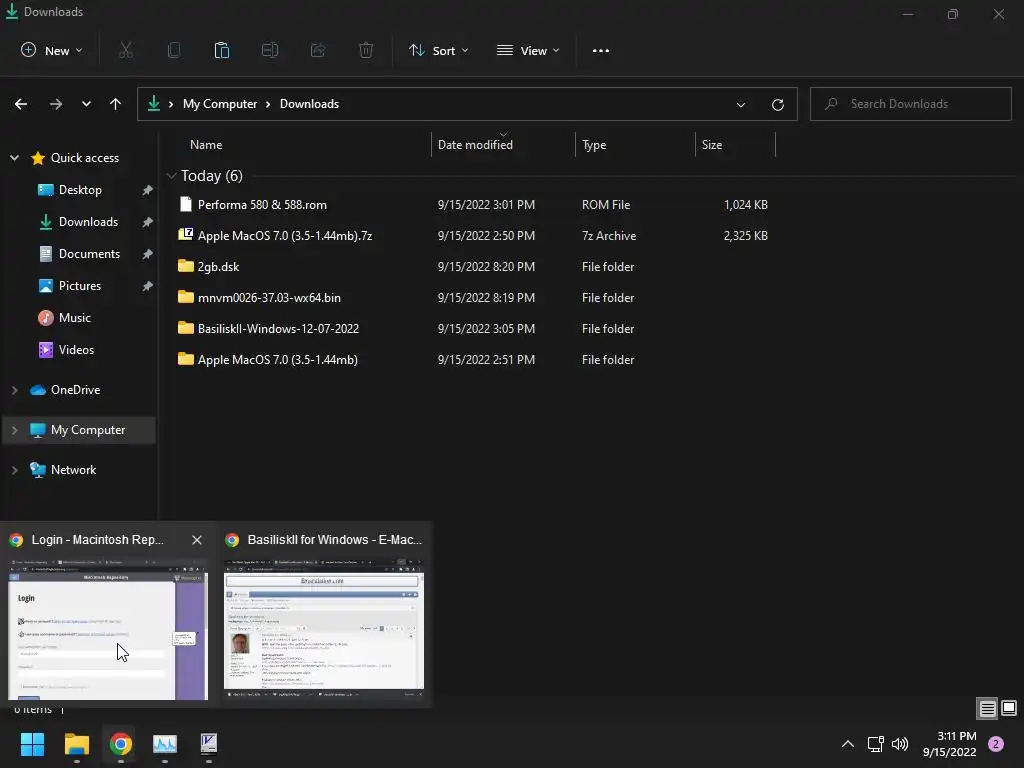Click the Performa 580 & 588.rom file icon
The image size is (1024, 768).
[x=185, y=204]
